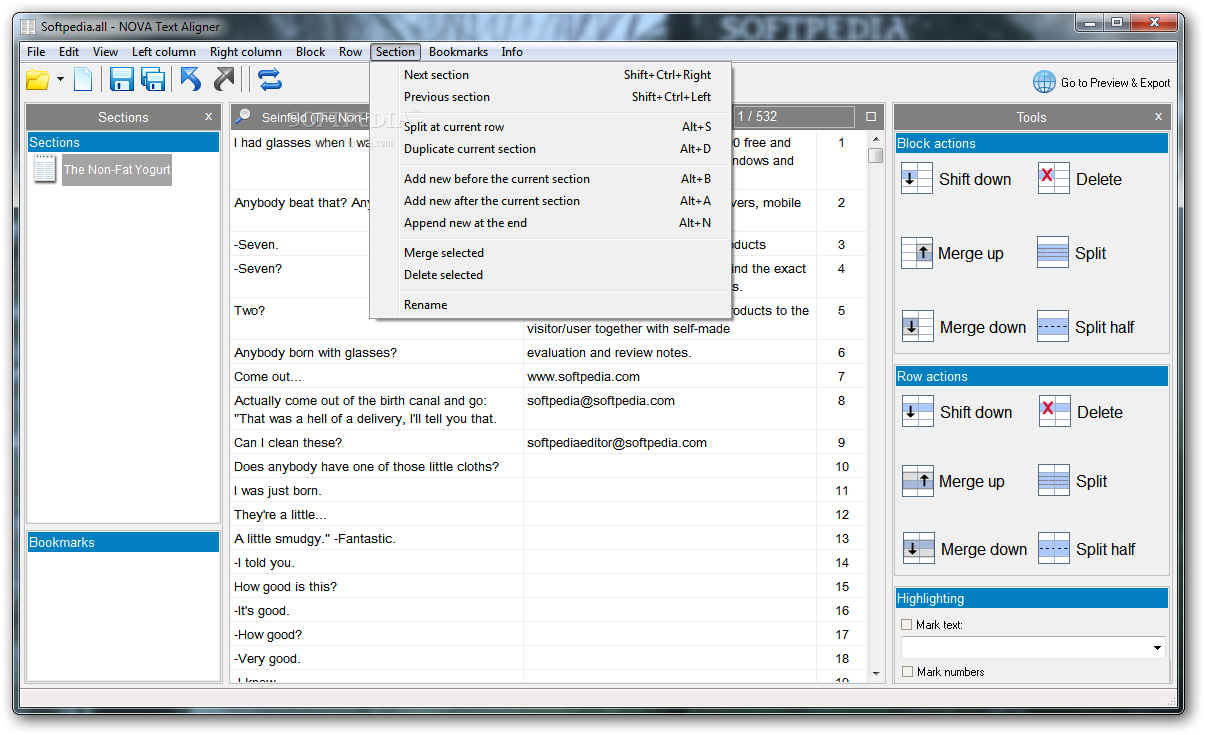Click the single-floppy Save icon

(x=122, y=80)
